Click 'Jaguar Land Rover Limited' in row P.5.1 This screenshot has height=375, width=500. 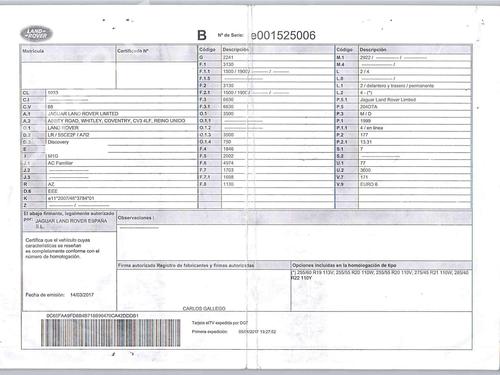388,100
